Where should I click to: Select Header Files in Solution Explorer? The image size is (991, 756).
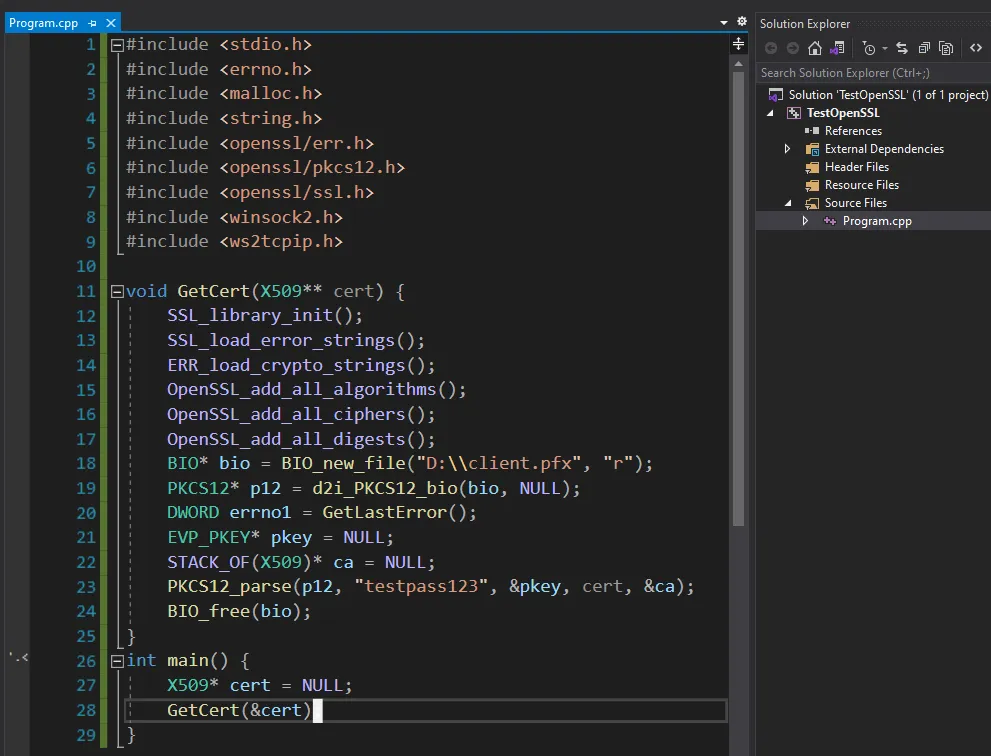point(856,167)
